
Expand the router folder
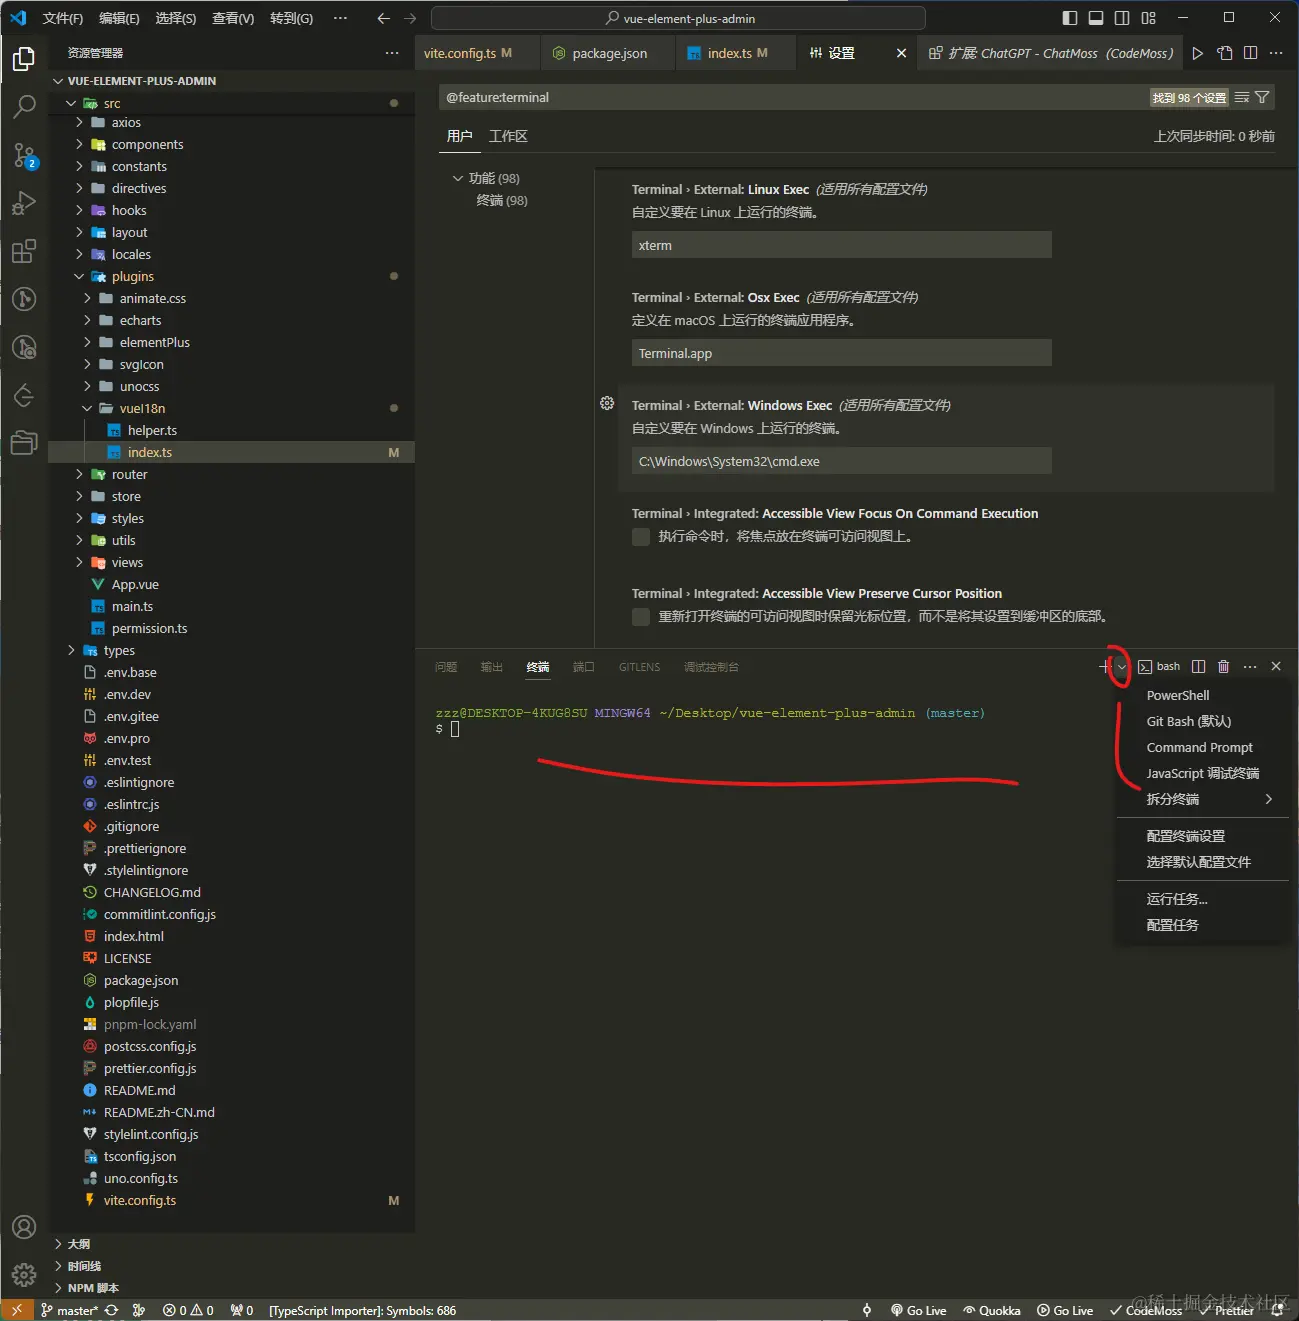[x=79, y=474]
